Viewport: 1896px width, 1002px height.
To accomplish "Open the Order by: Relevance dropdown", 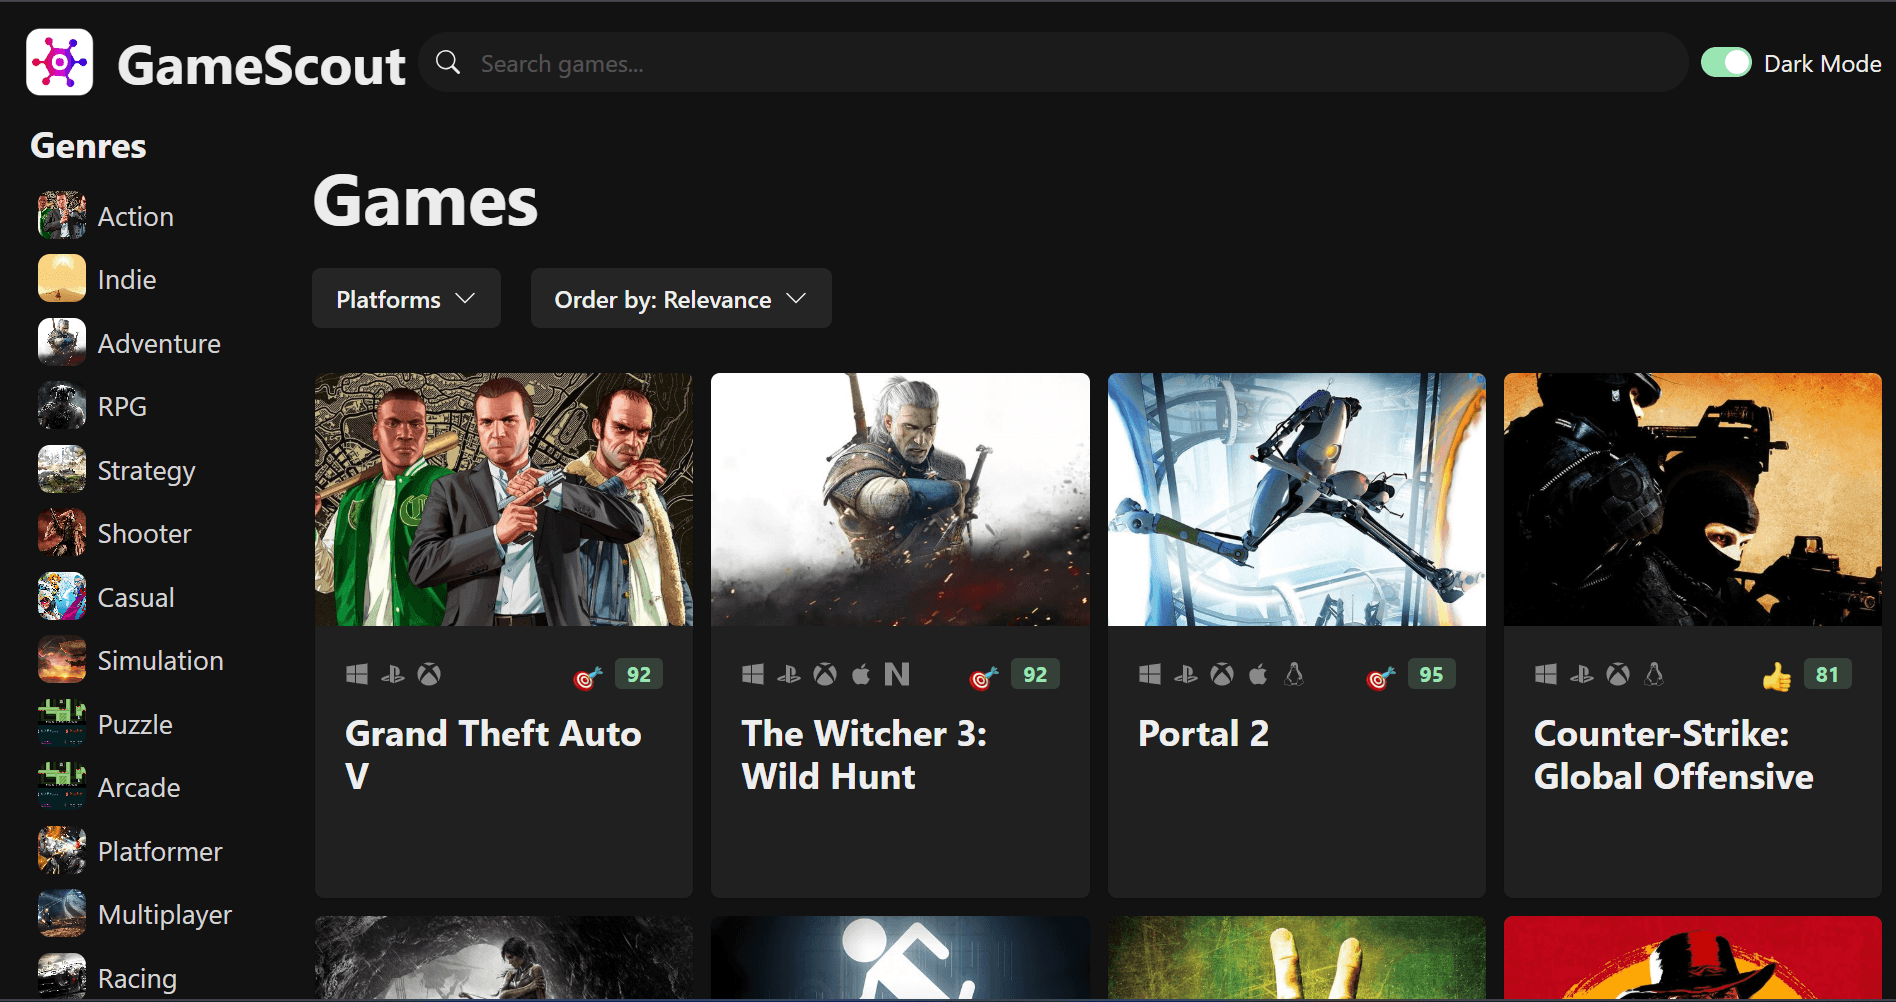I will pos(681,299).
